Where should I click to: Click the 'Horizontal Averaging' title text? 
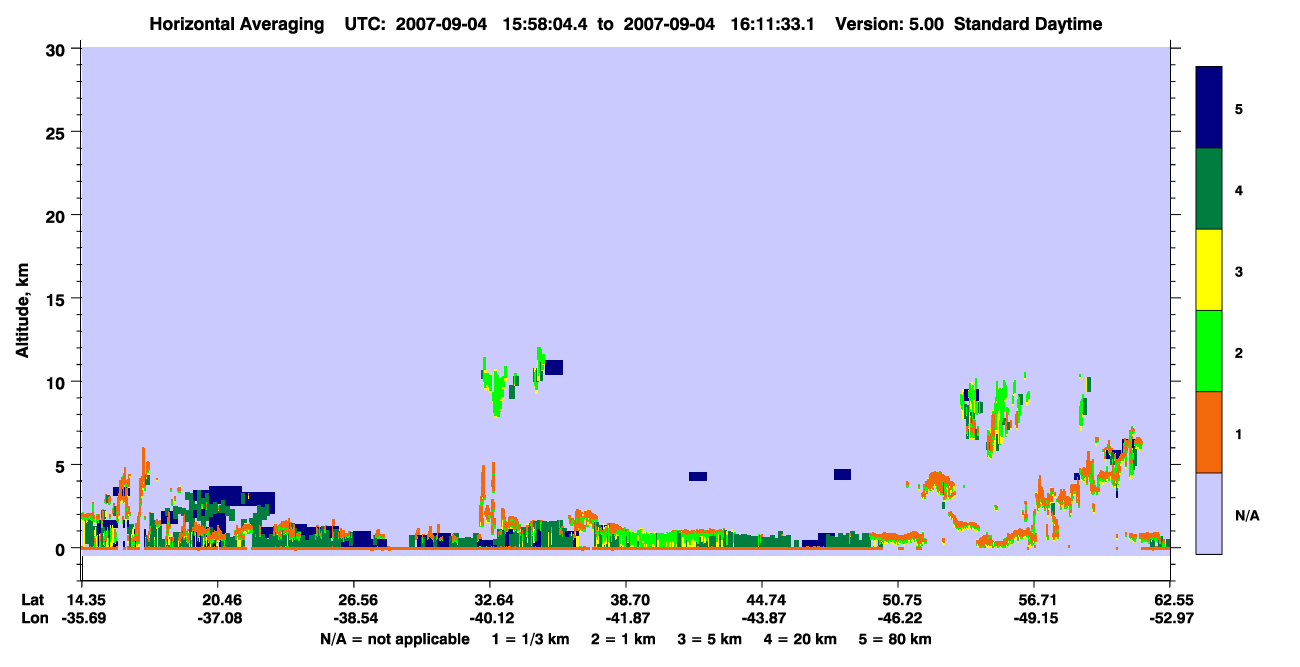tap(238, 24)
